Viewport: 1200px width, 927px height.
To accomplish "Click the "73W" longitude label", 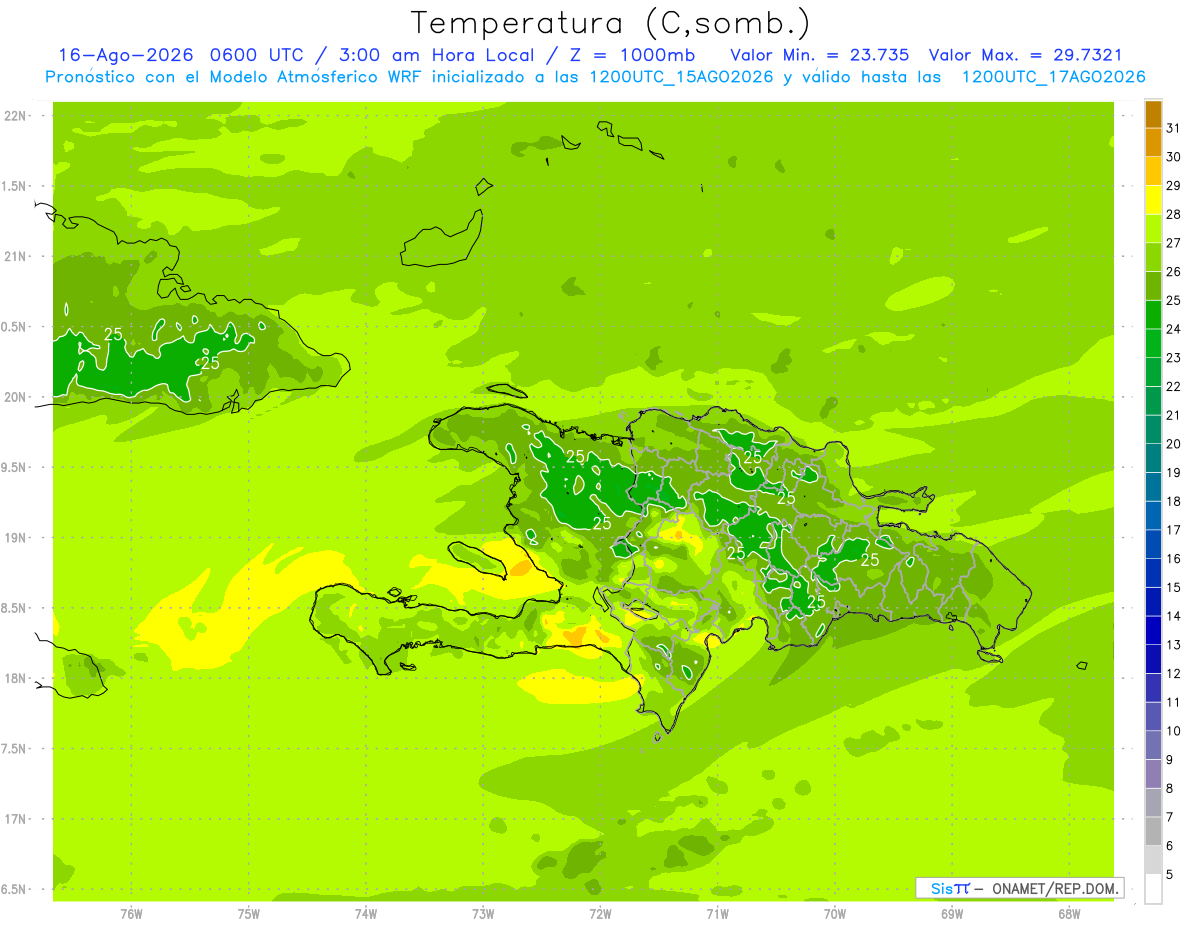I will click(483, 914).
